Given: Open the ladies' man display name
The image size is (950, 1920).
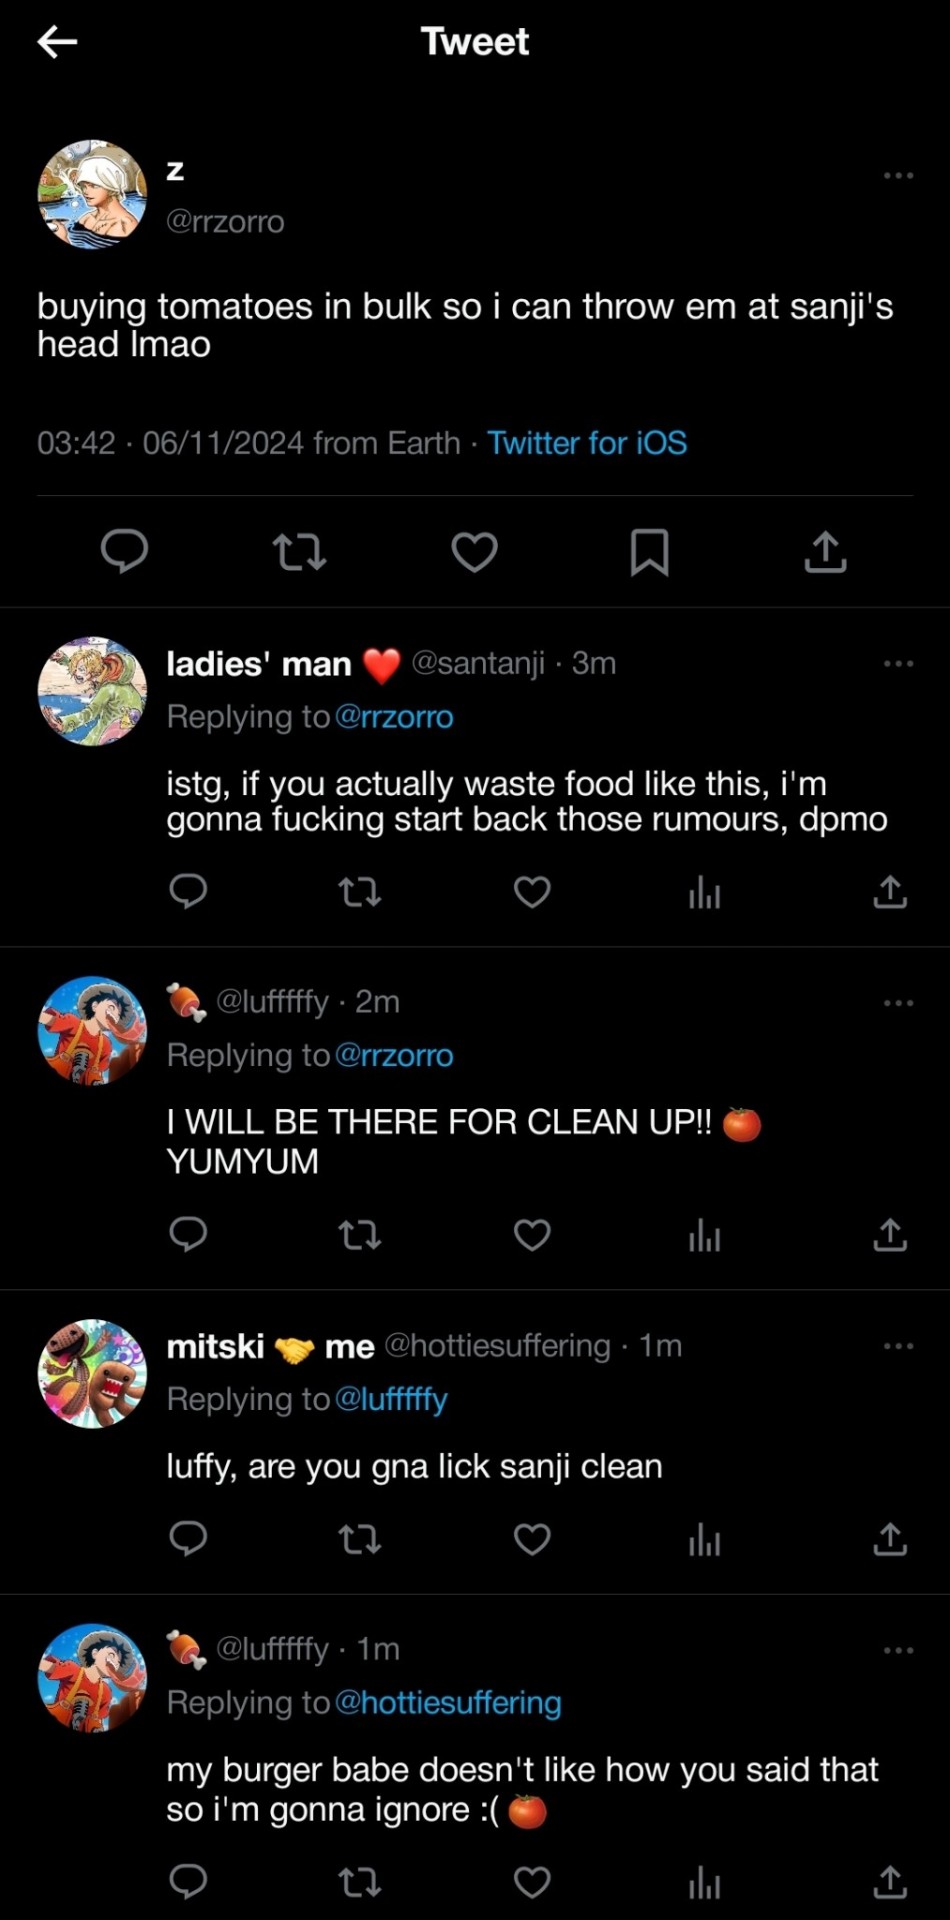Looking at the screenshot, I should click(259, 664).
